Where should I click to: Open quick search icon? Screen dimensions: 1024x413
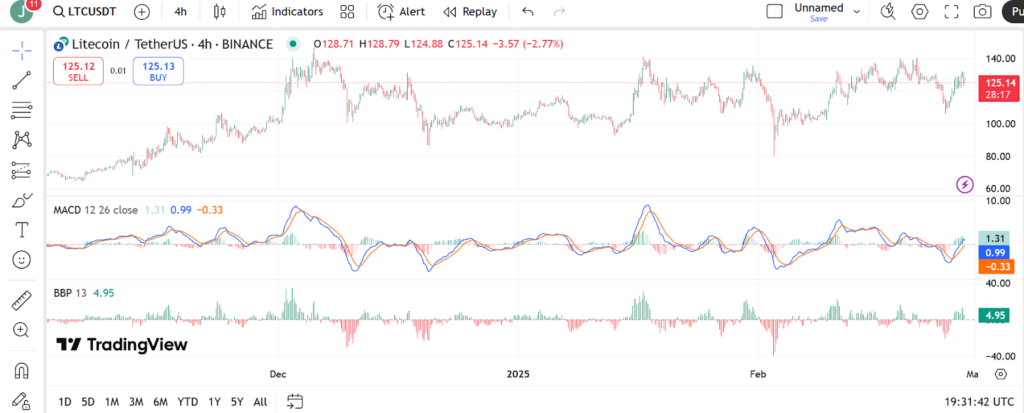888,11
